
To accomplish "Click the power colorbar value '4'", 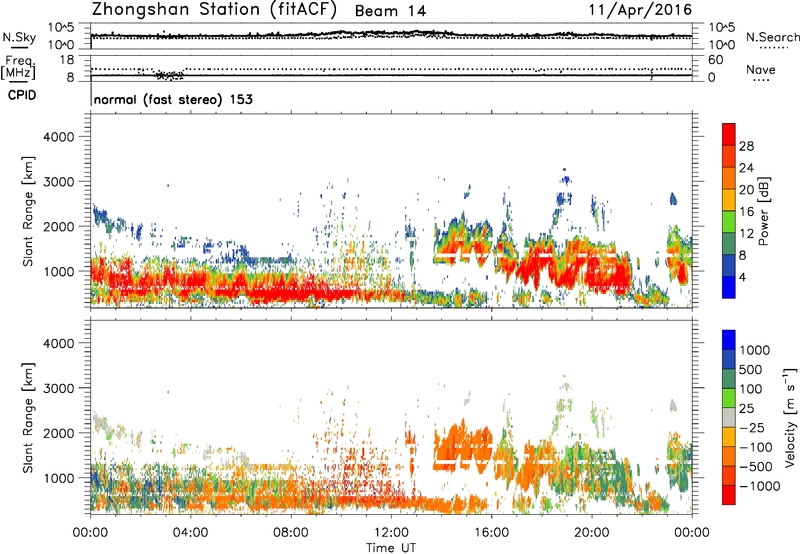I will pos(742,278).
